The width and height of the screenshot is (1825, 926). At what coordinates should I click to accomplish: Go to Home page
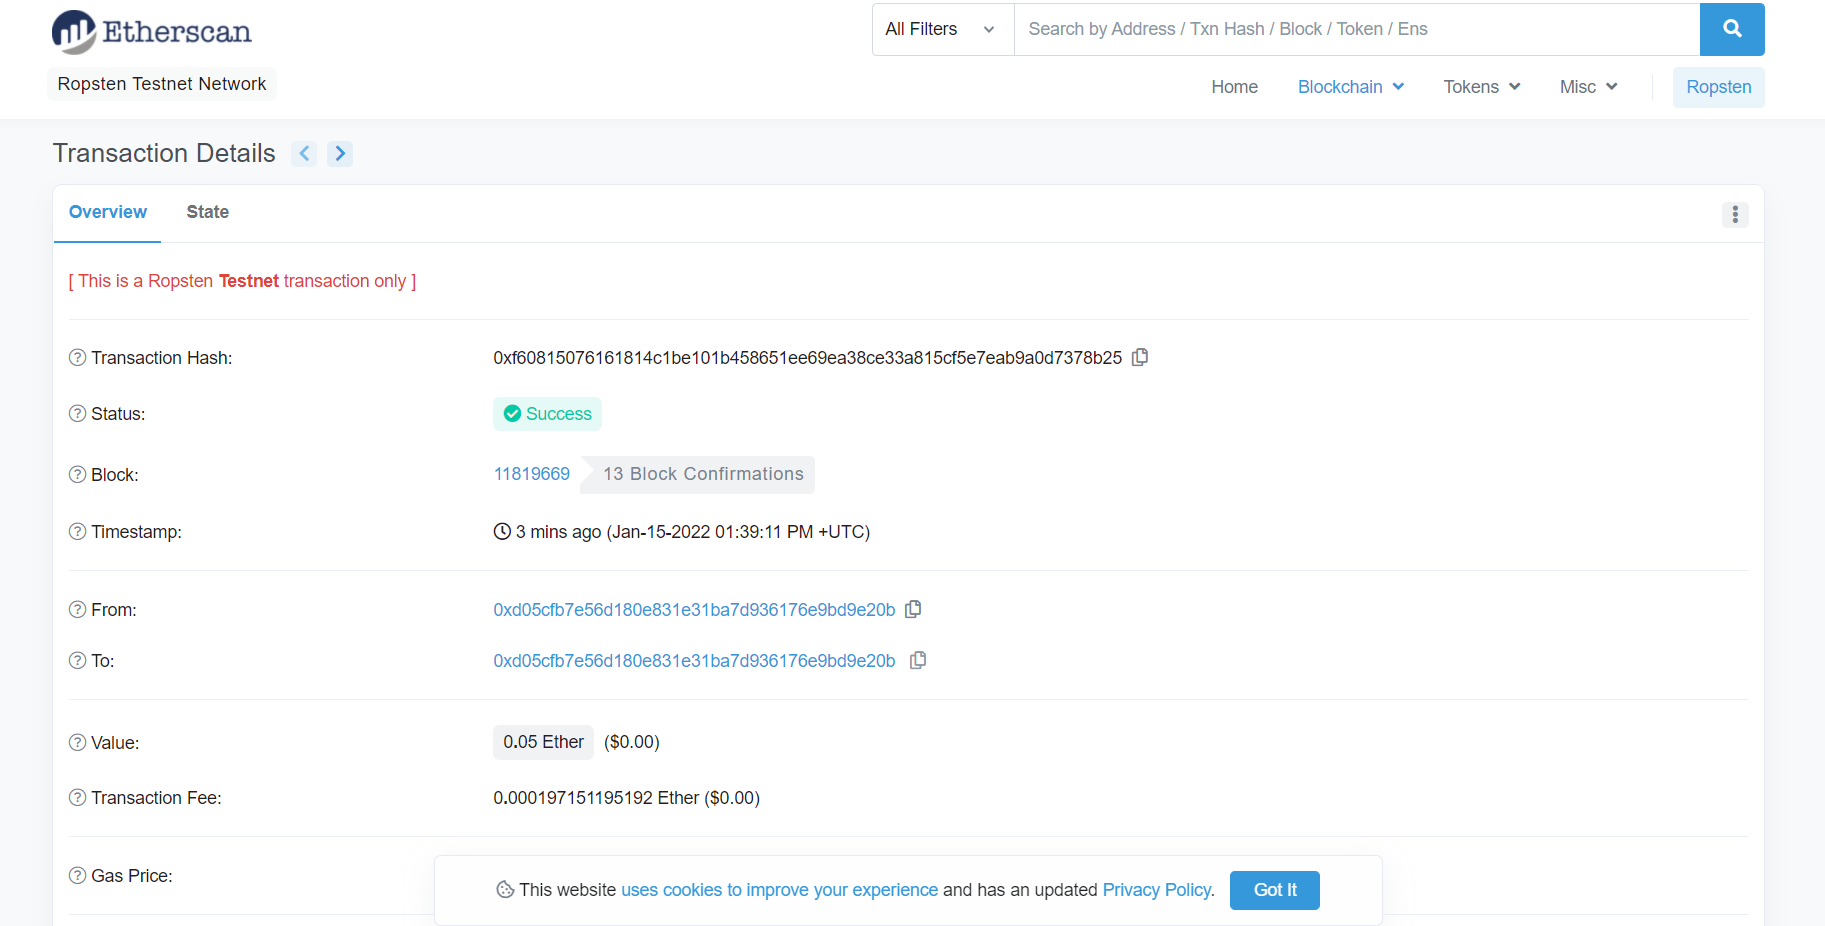coord(1234,87)
